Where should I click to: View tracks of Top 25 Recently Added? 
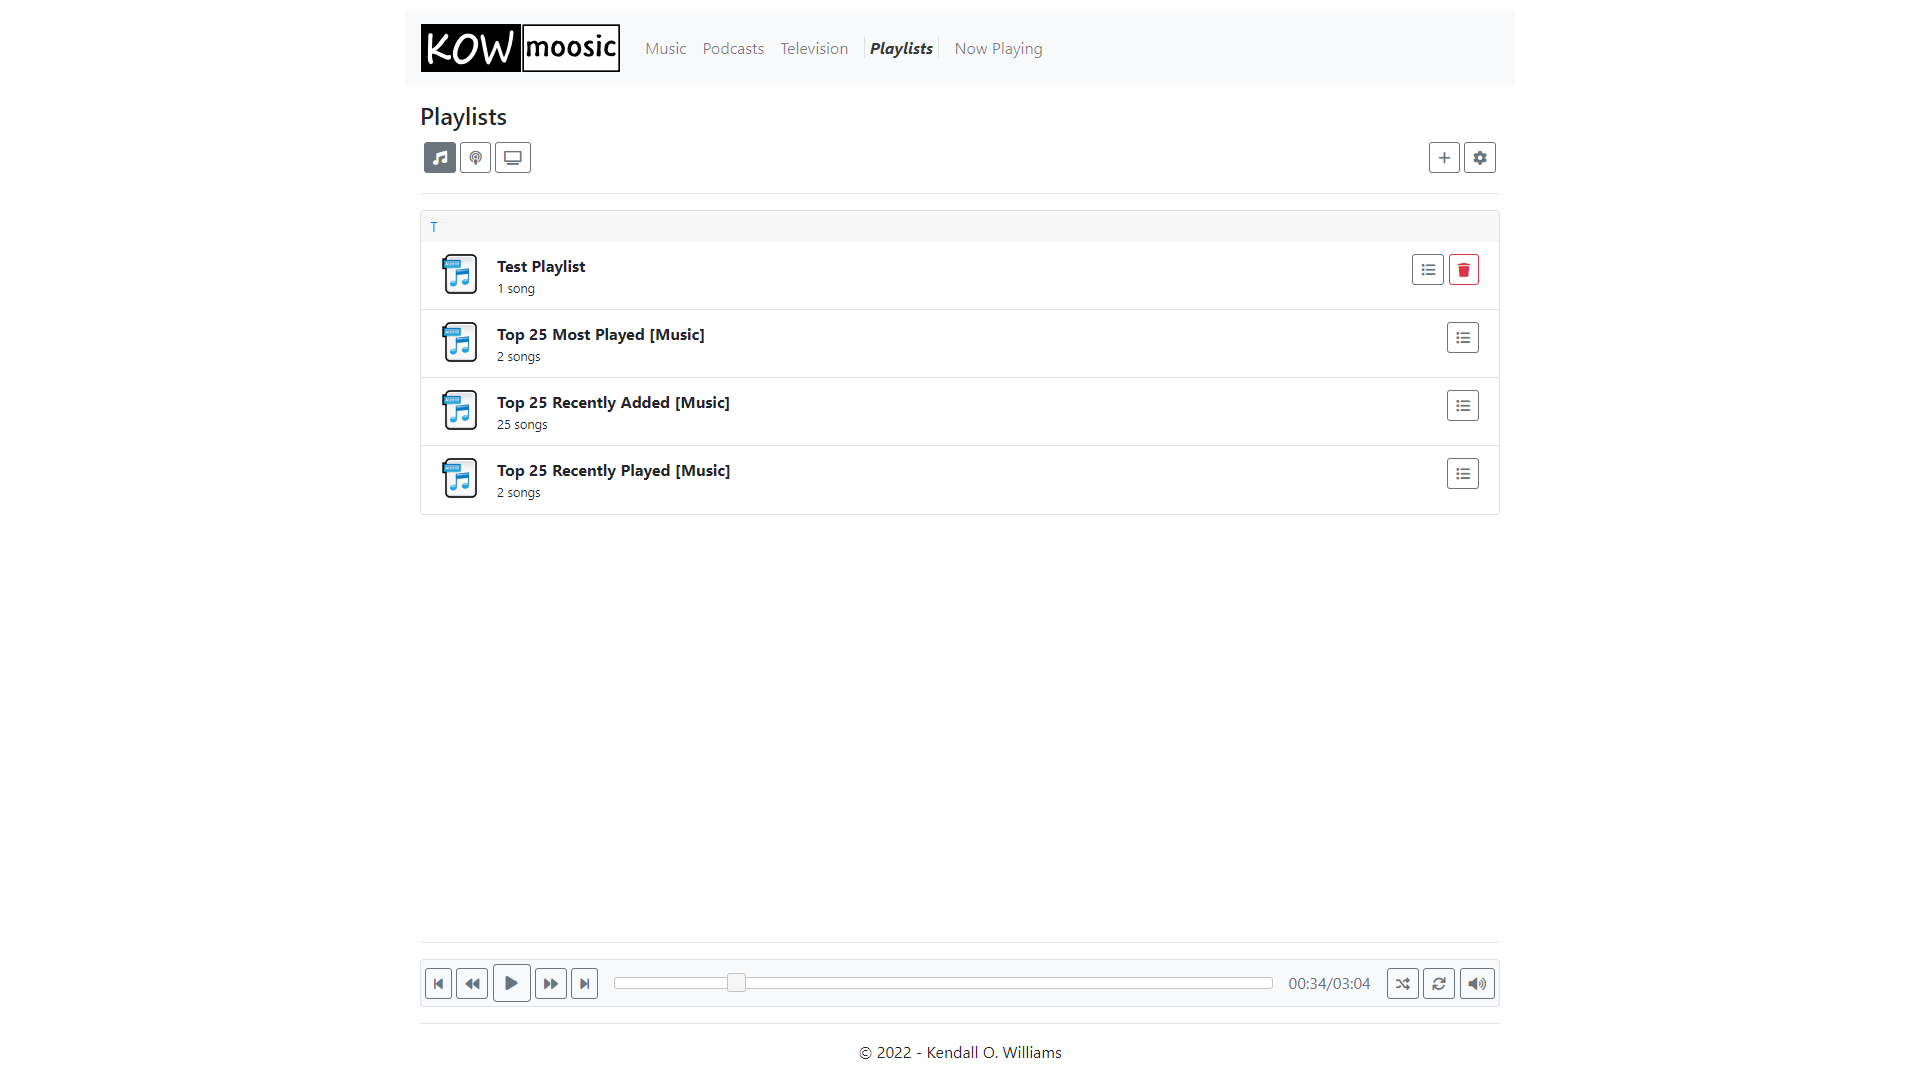(1463, 406)
